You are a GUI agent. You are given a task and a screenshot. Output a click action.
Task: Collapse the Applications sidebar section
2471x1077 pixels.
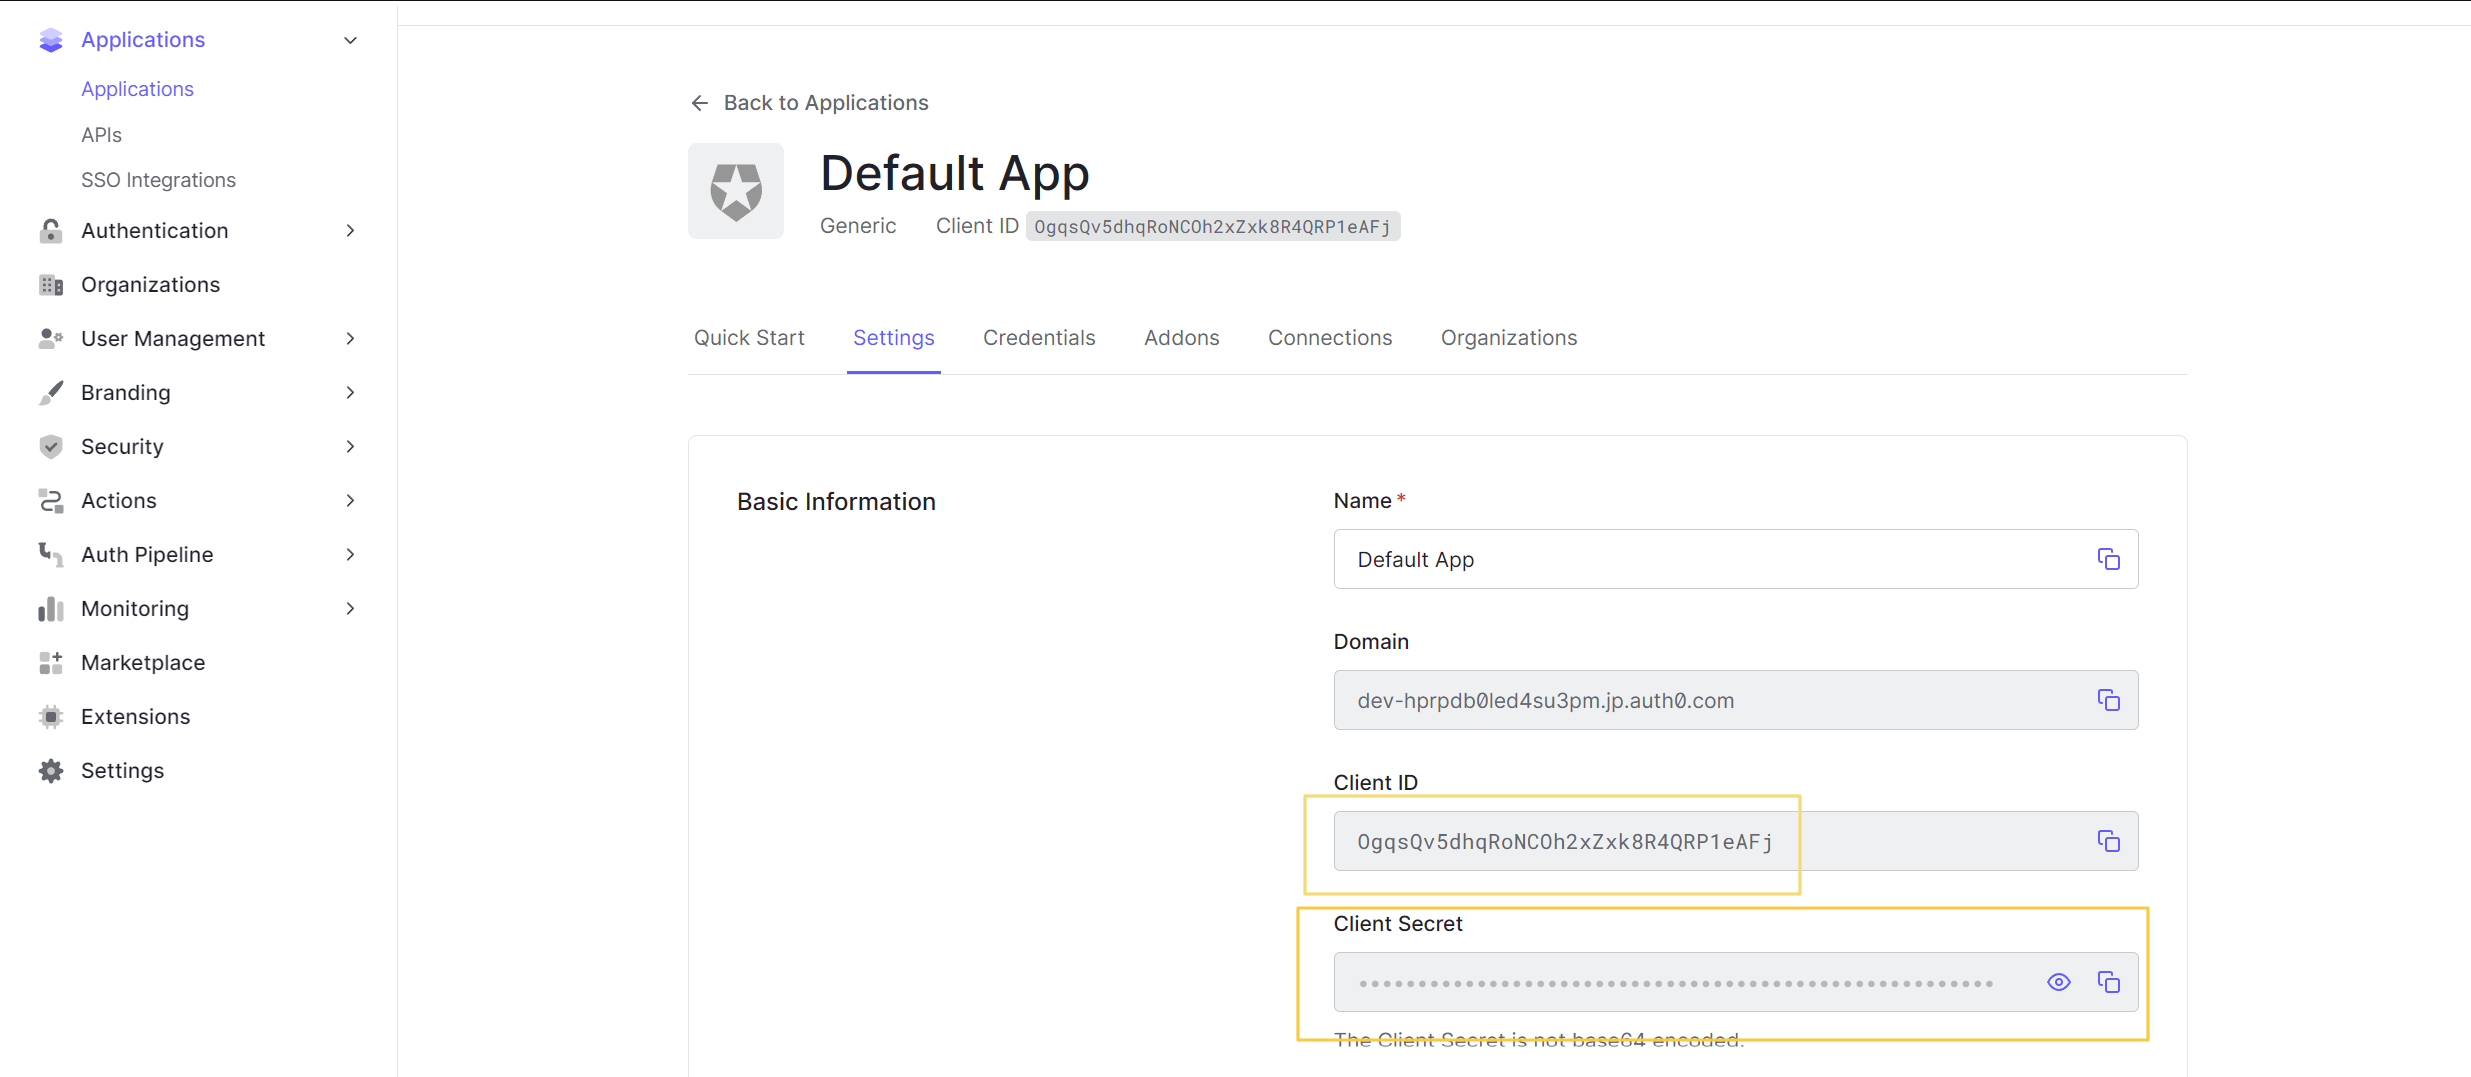350,40
